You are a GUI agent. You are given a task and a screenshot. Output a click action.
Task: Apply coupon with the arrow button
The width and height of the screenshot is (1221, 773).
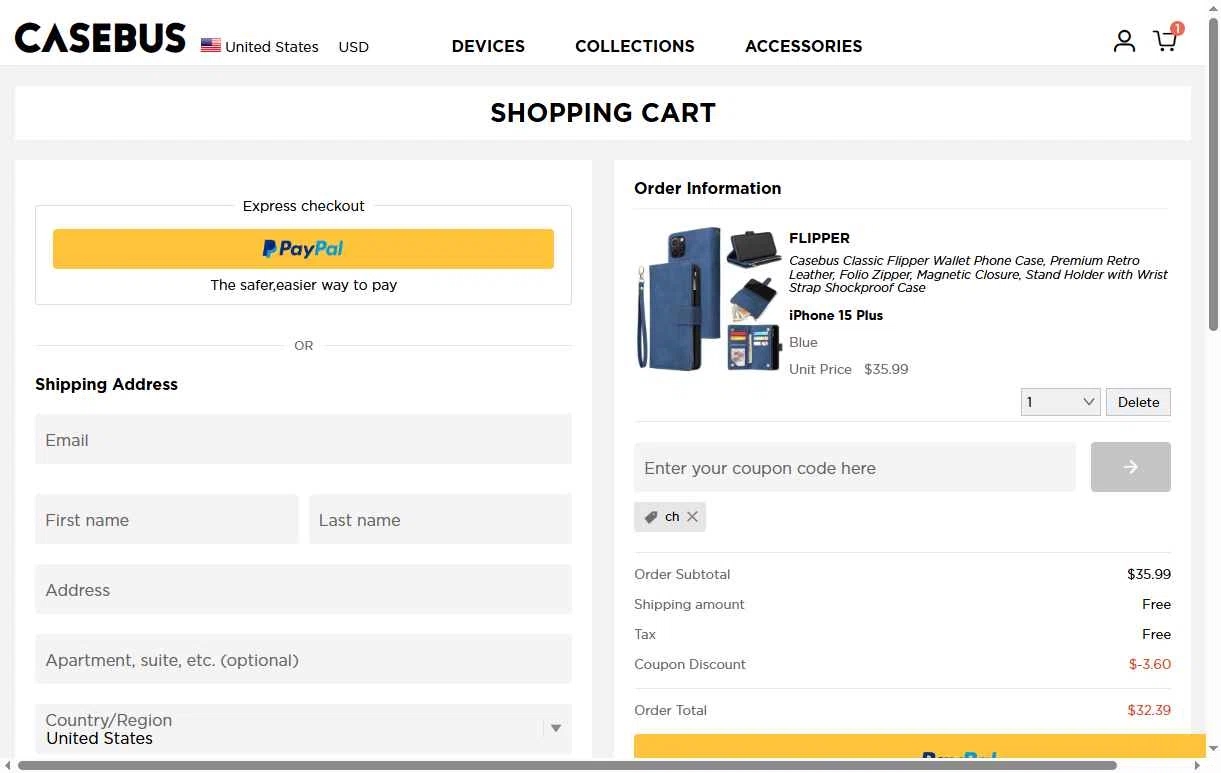(x=1130, y=467)
